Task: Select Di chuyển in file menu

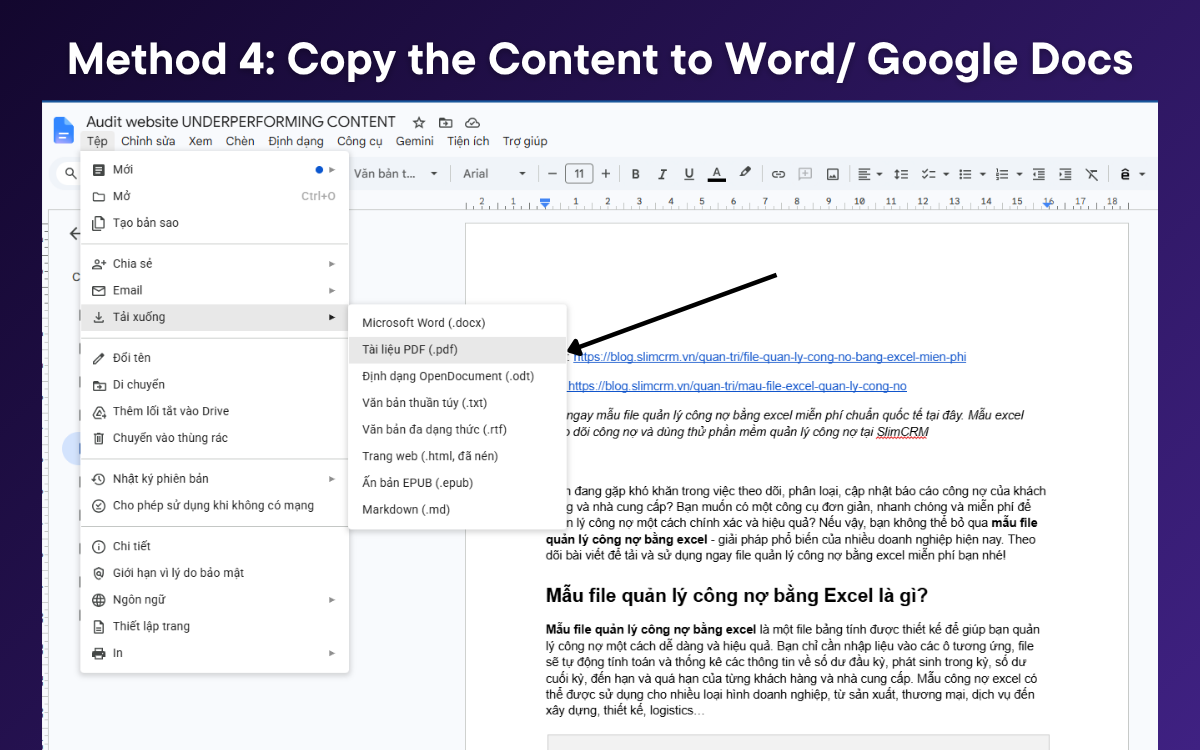Action: pyautogui.click(x=214, y=385)
